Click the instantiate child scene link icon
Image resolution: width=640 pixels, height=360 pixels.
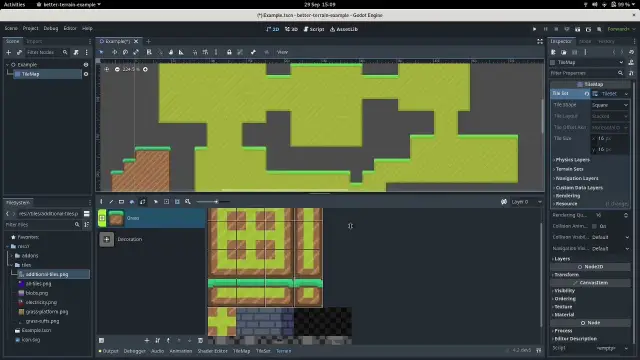19,52
